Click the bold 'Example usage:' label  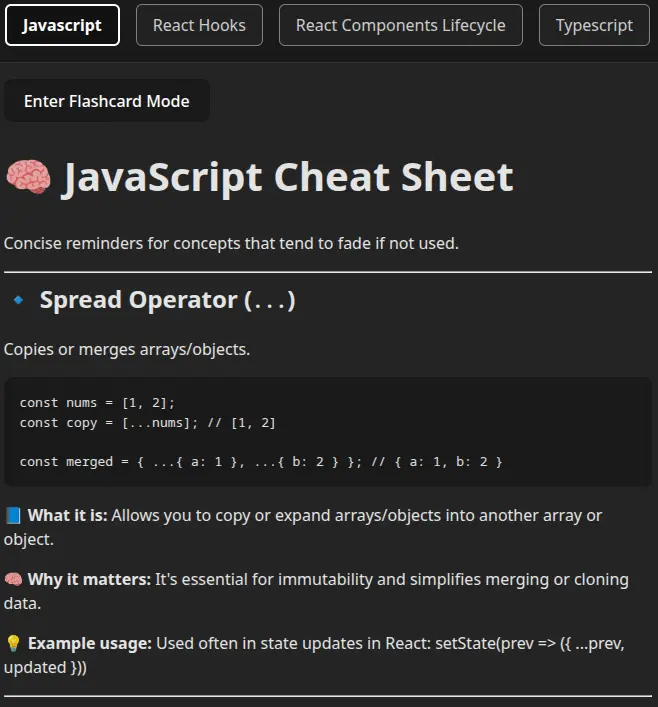tap(90, 643)
